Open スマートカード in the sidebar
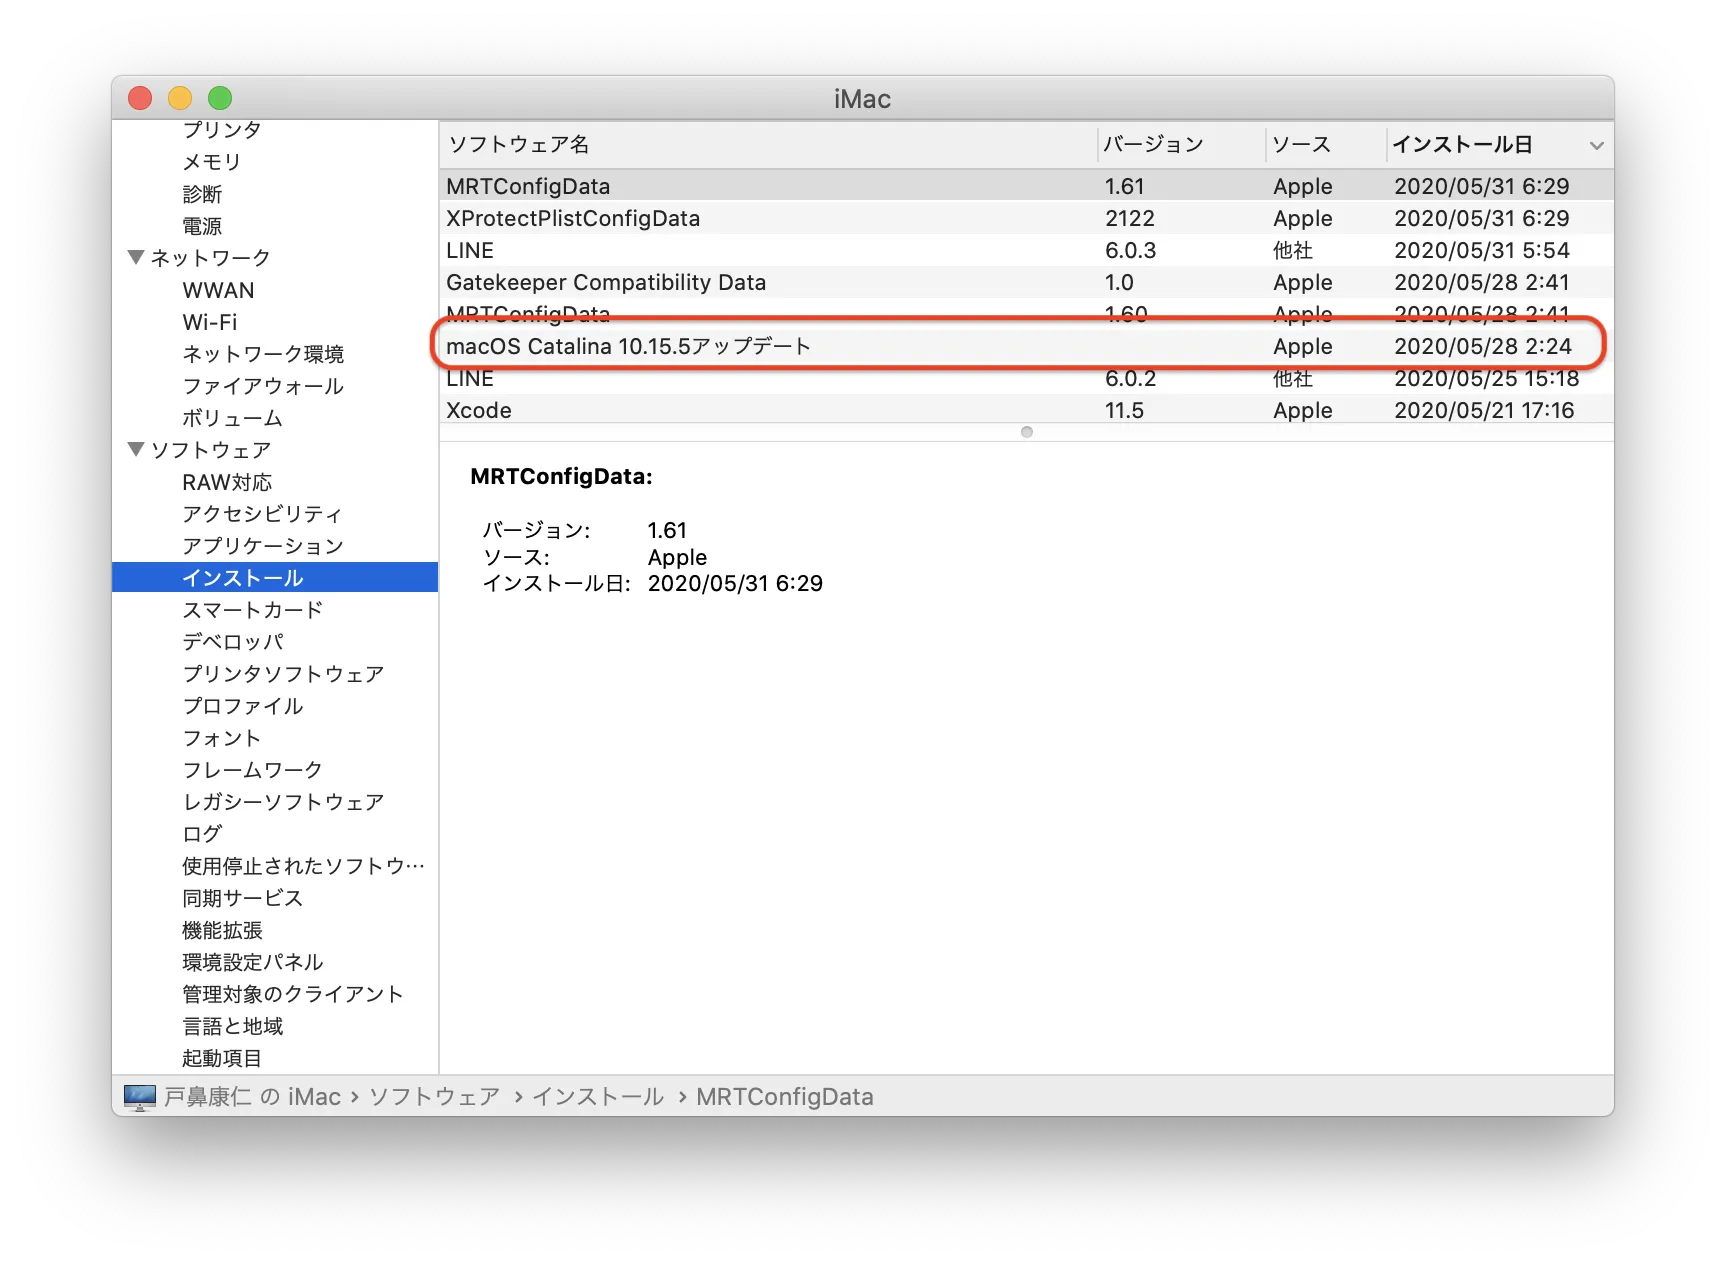 [252, 610]
